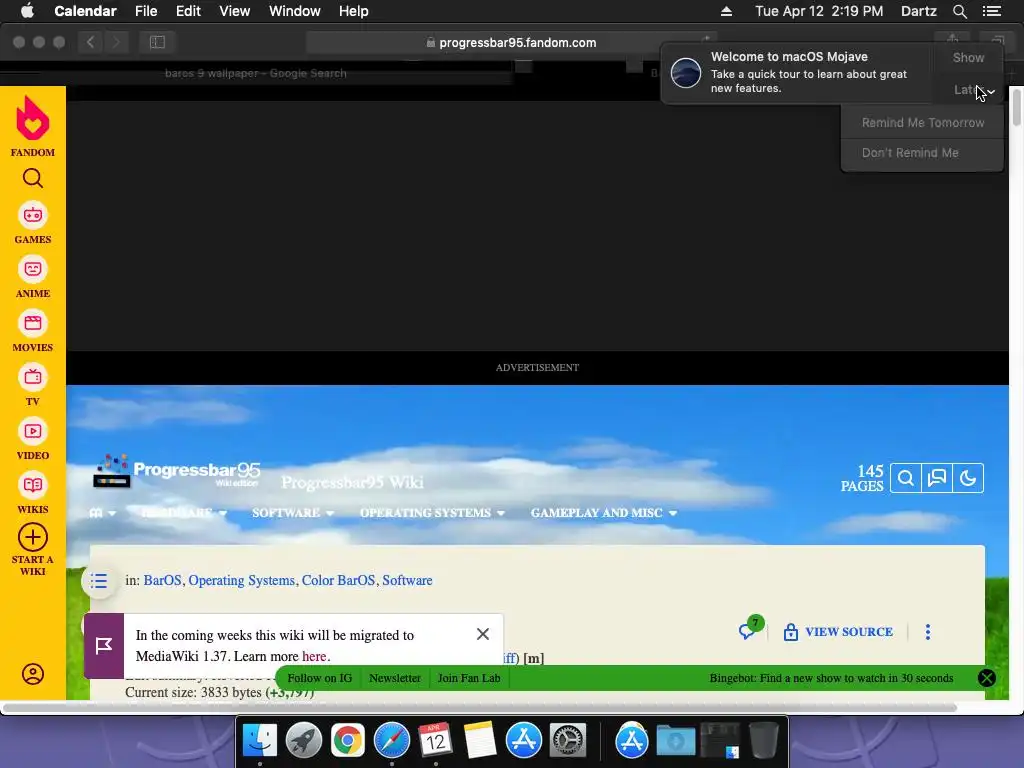Open the View menu
Screen dimensions: 1024x768
(234, 11)
